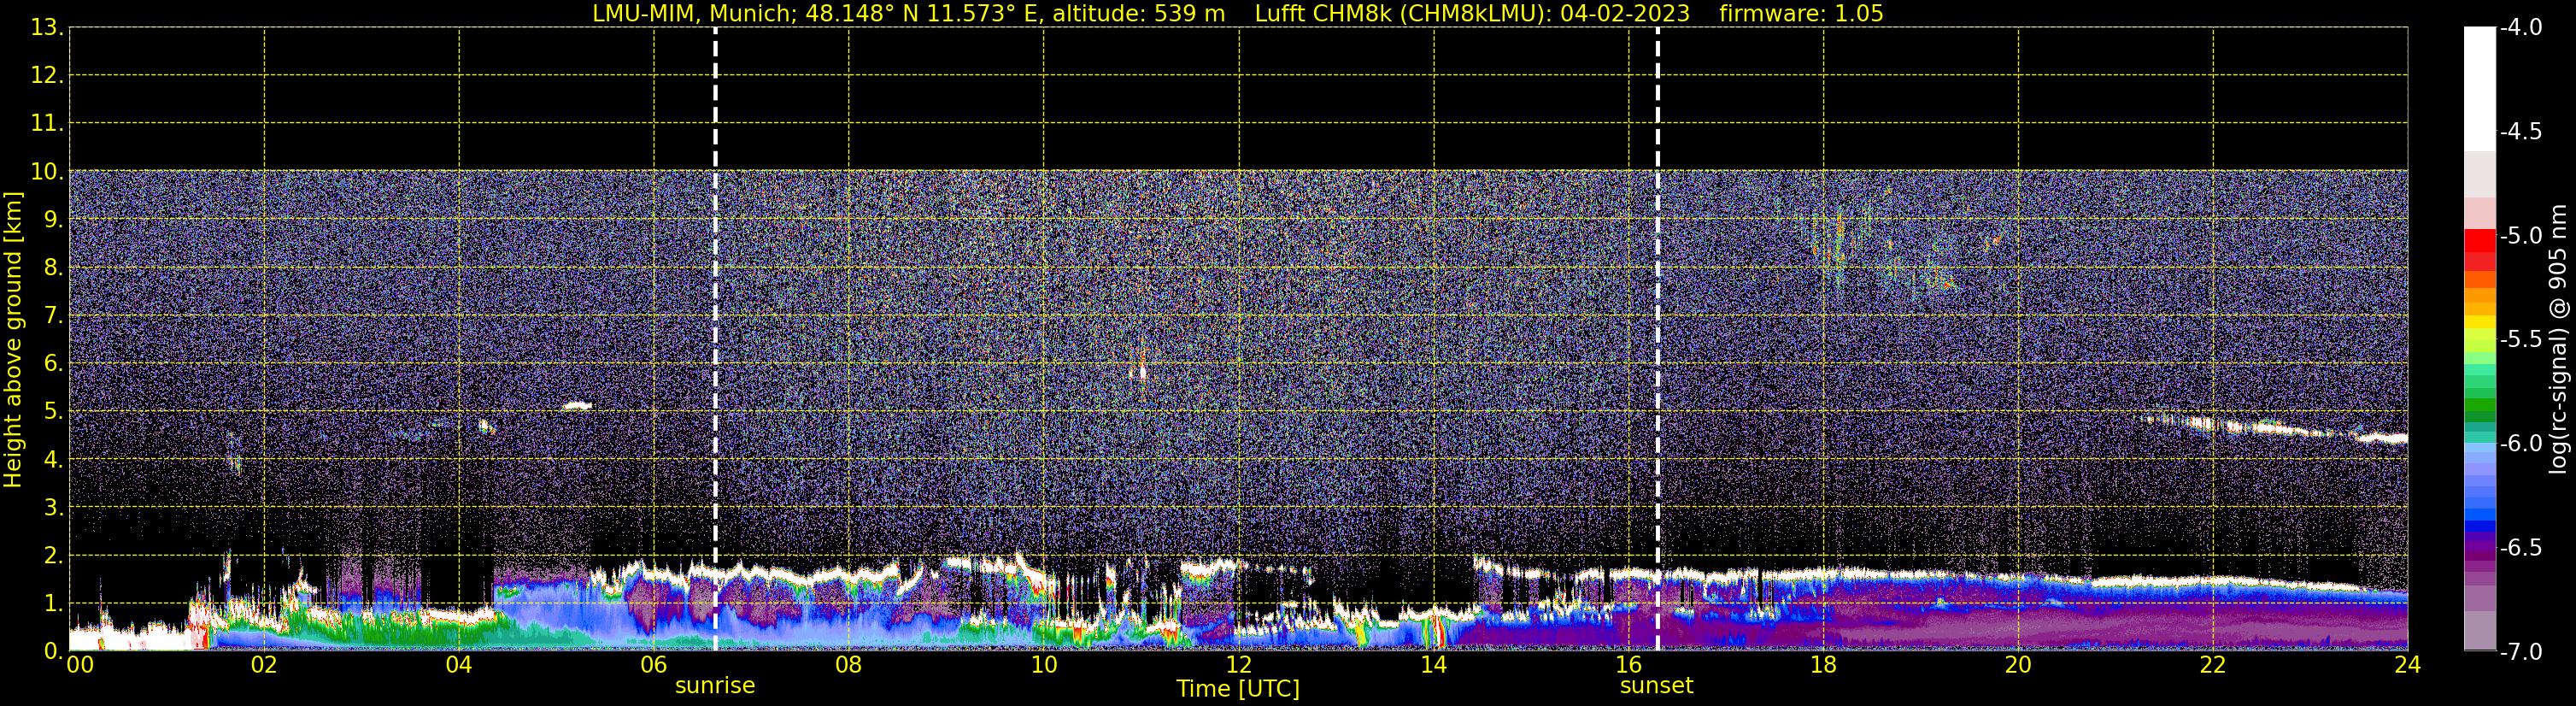Select the 'sunrise' label below the time axis
Screen dimensions: 2576x706
[x=715, y=686]
